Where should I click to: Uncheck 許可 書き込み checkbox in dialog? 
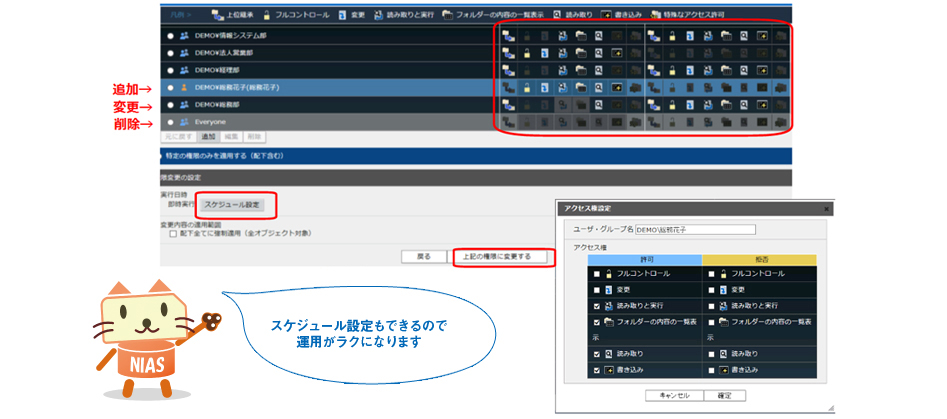tap(597, 370)
